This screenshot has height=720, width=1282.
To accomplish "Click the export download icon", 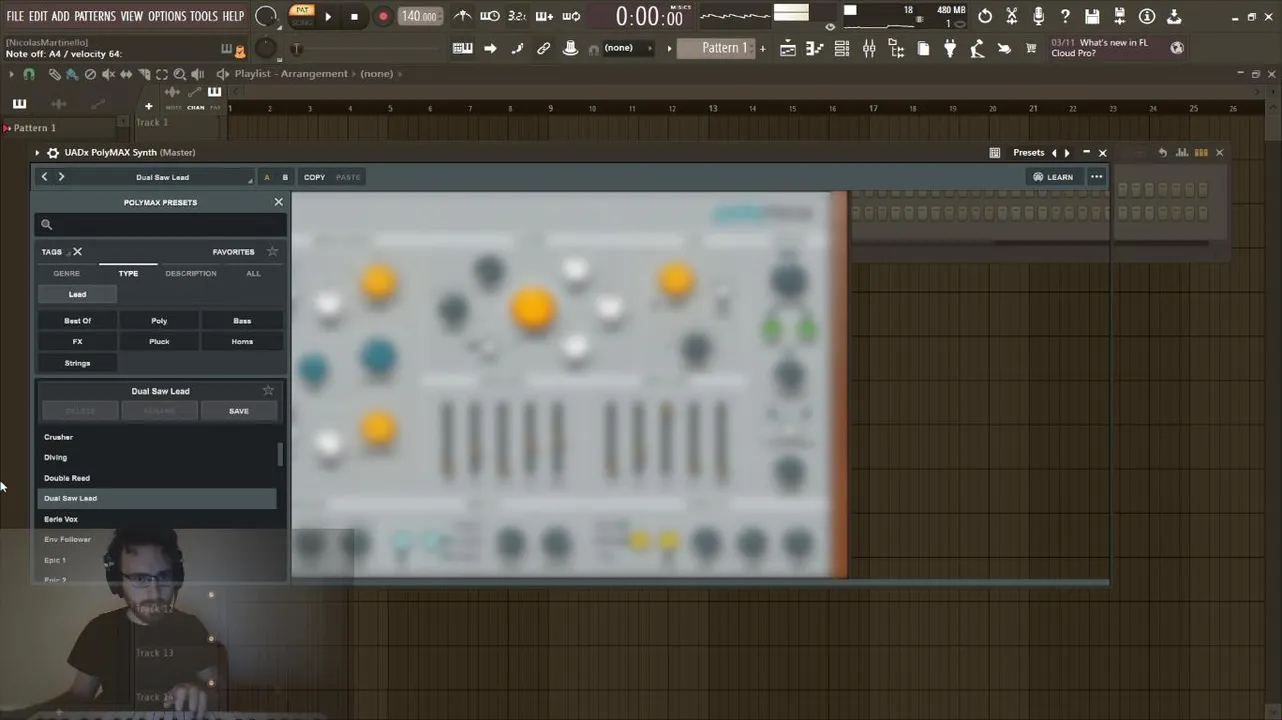I will 1174,16.
